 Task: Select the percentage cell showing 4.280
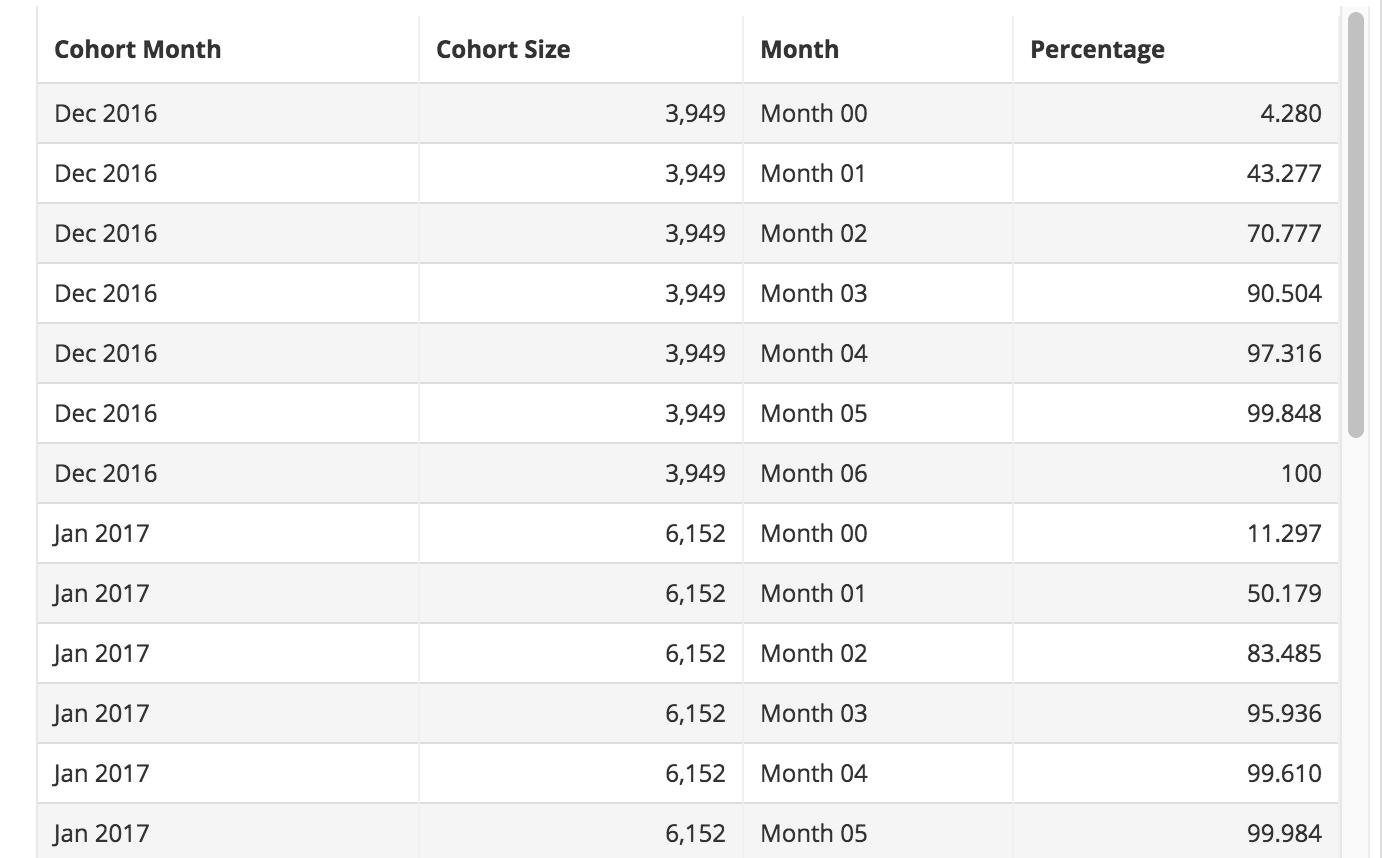pos(1290,114)
